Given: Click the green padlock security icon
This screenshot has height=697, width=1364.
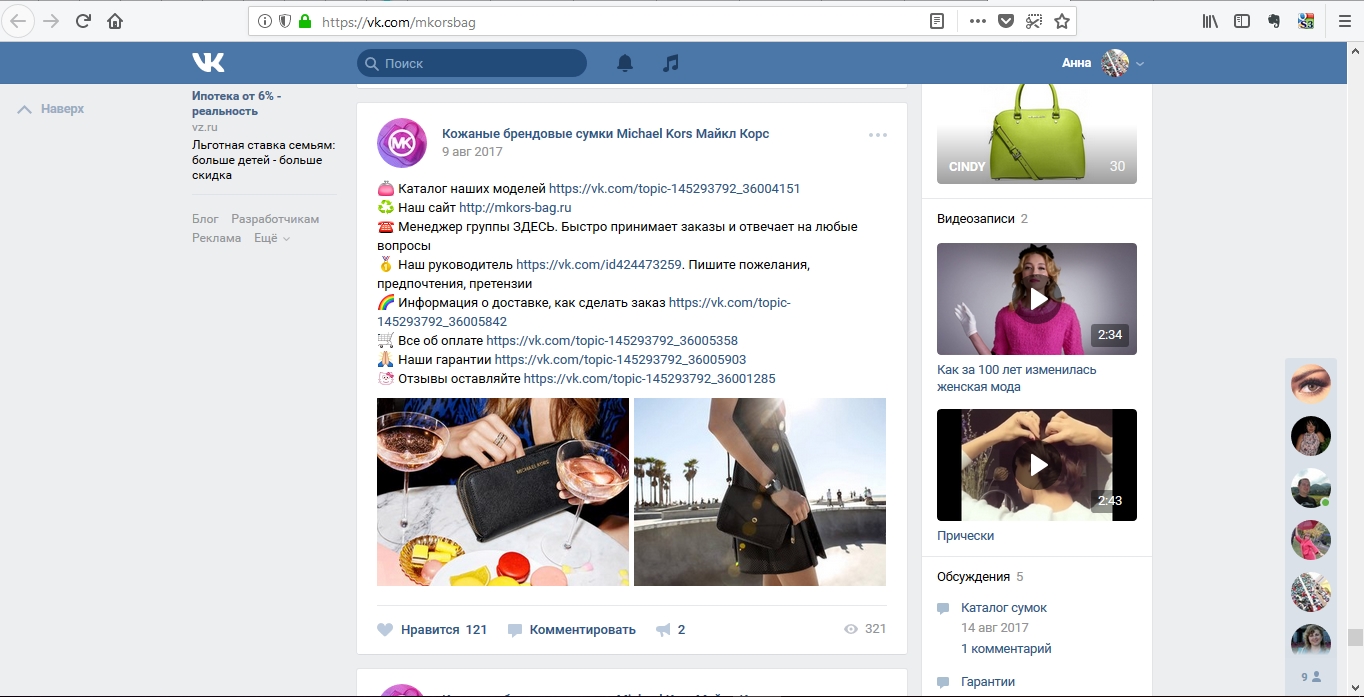Looking at the screenshot, I should [x=305, y=21].
